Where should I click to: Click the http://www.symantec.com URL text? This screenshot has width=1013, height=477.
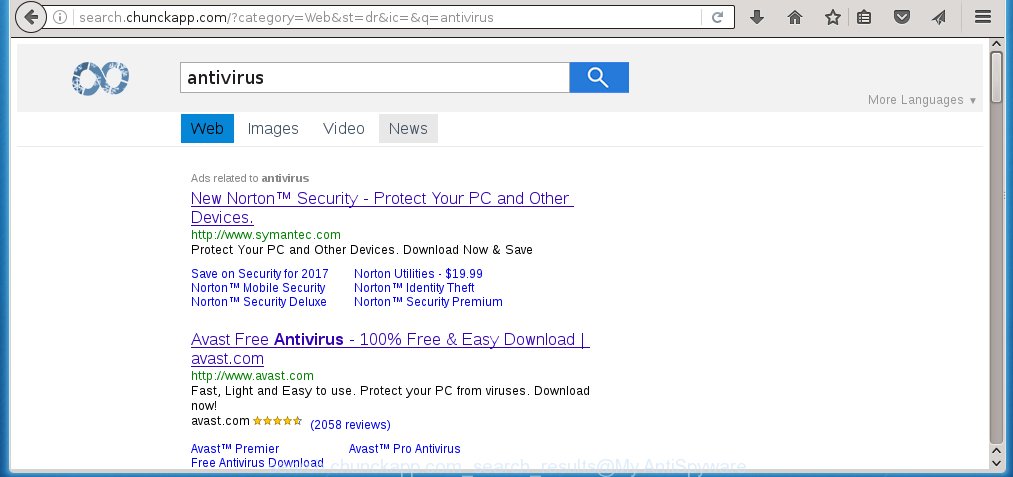[x=266, y=235]
